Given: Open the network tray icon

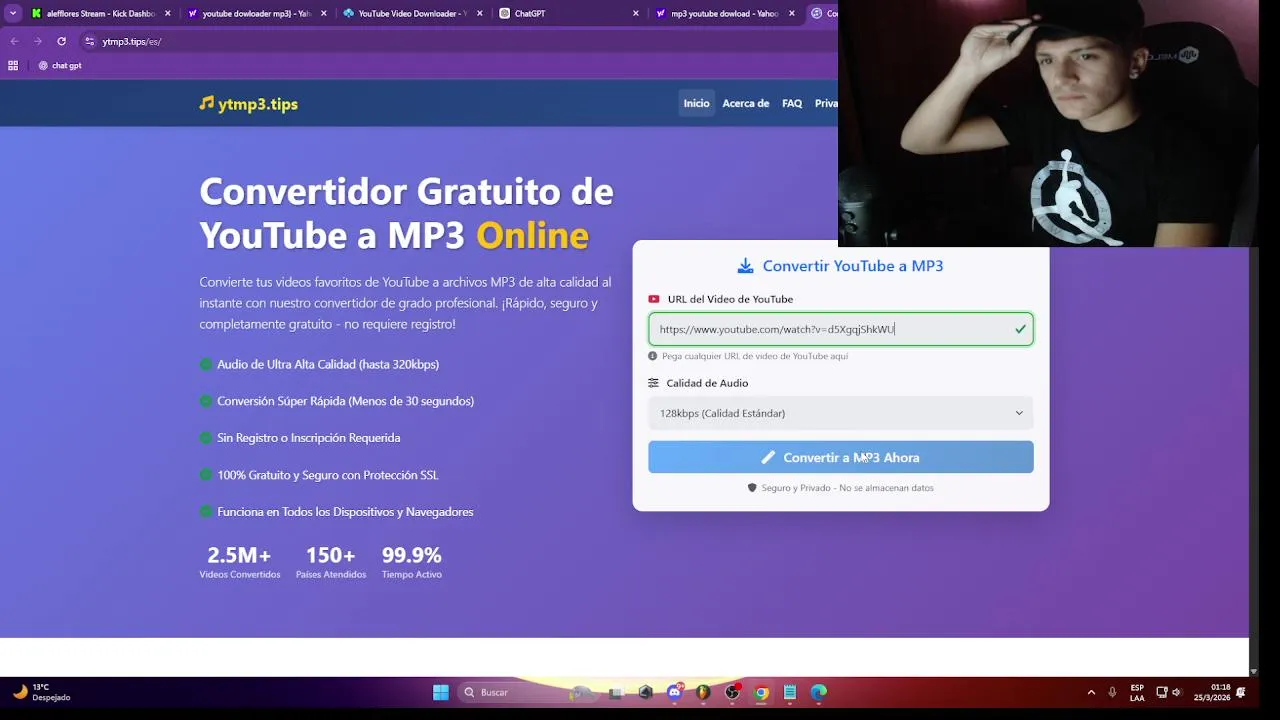Looking at the screenshot, I should pos(1162,692).
